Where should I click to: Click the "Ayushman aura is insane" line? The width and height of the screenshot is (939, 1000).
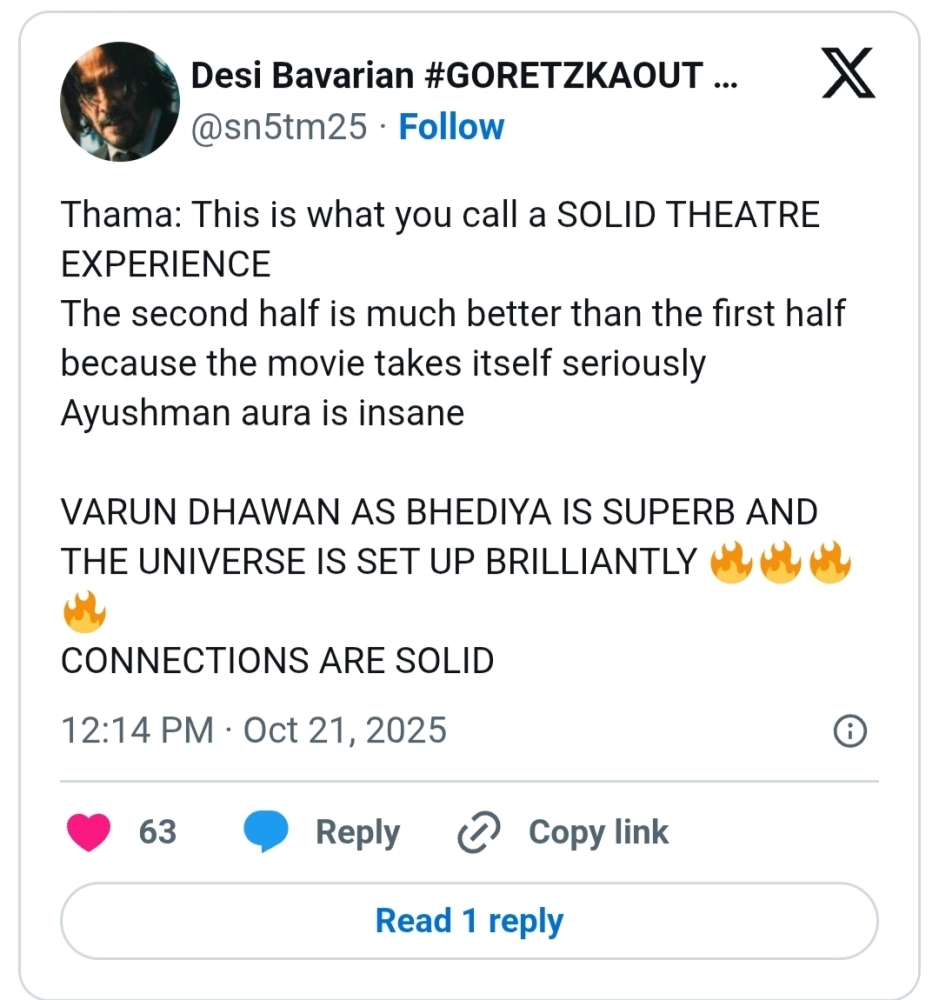262,413
